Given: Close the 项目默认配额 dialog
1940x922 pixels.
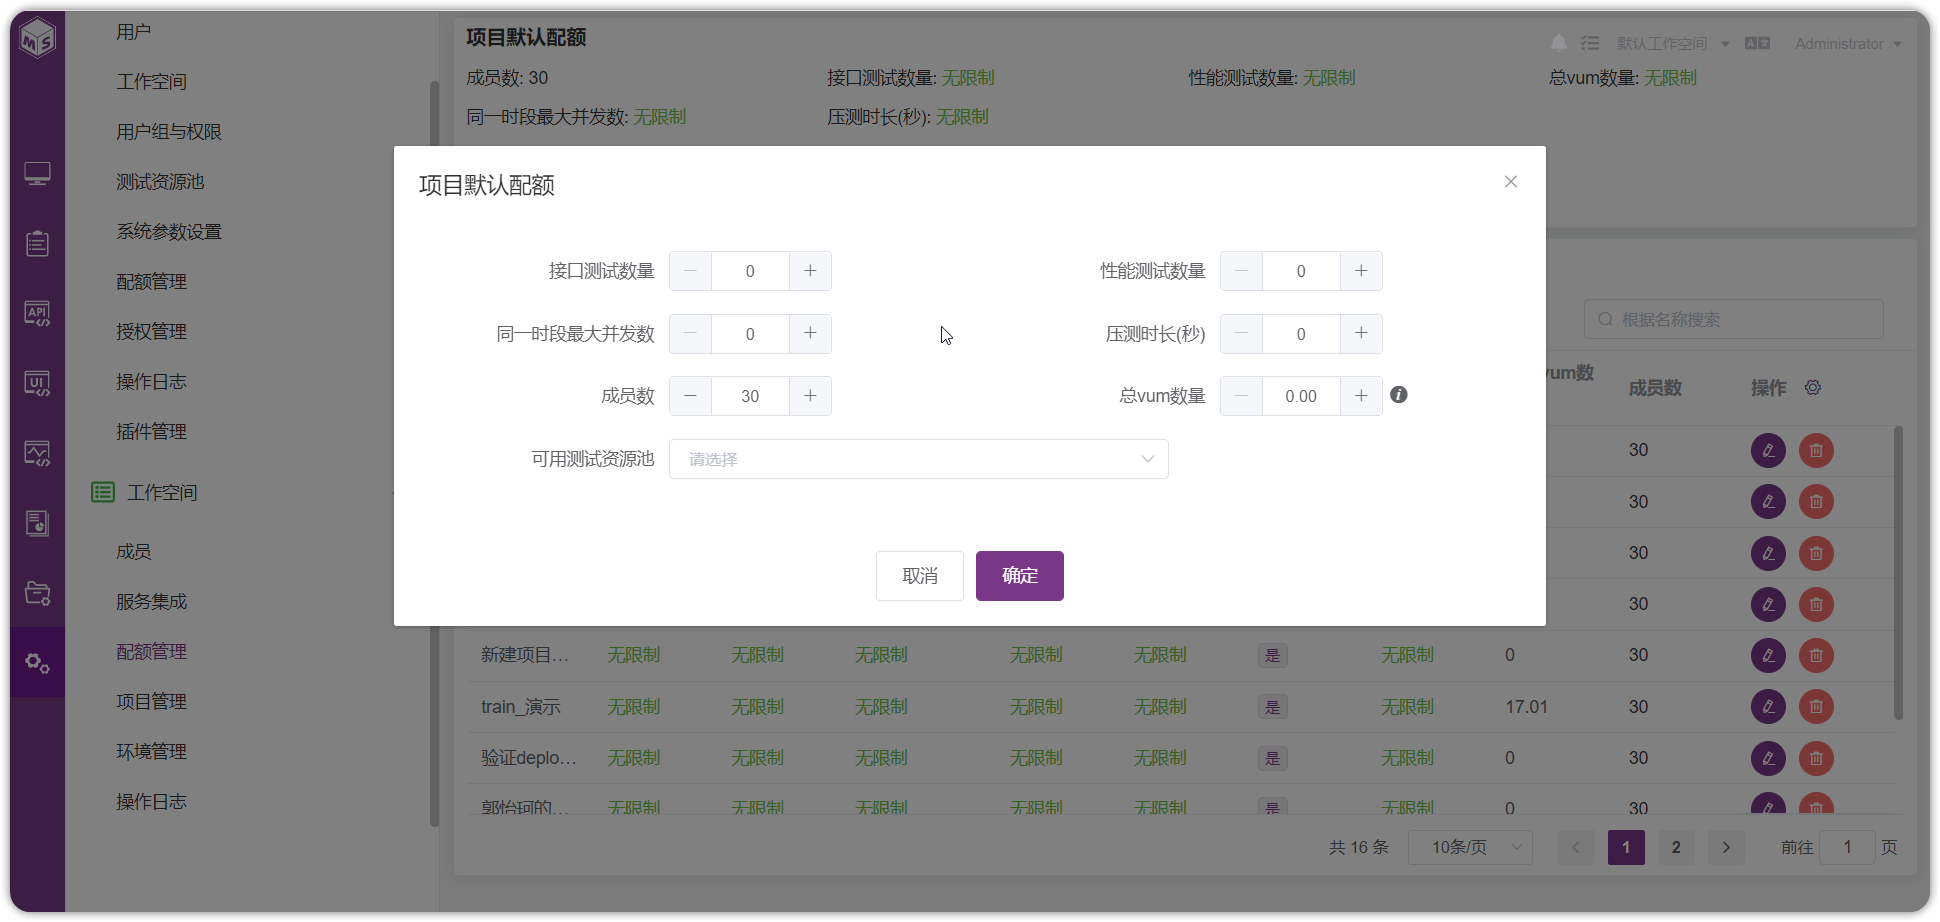Looking at the screenshot, I should [x=1511, y=182].
